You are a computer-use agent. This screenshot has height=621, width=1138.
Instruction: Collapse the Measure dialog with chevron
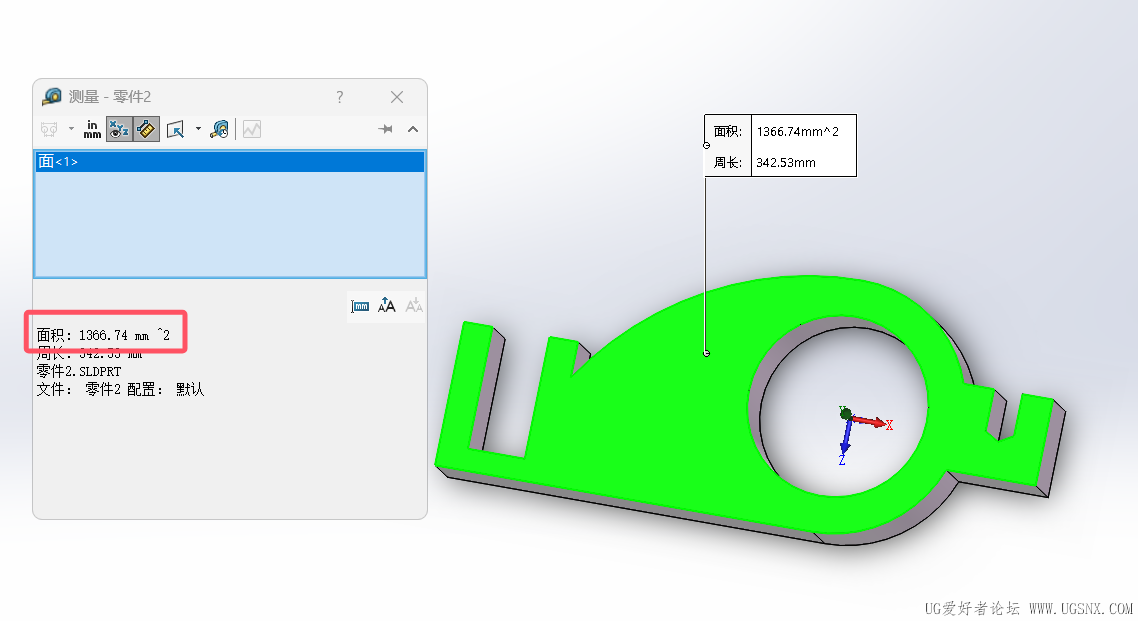413,129
